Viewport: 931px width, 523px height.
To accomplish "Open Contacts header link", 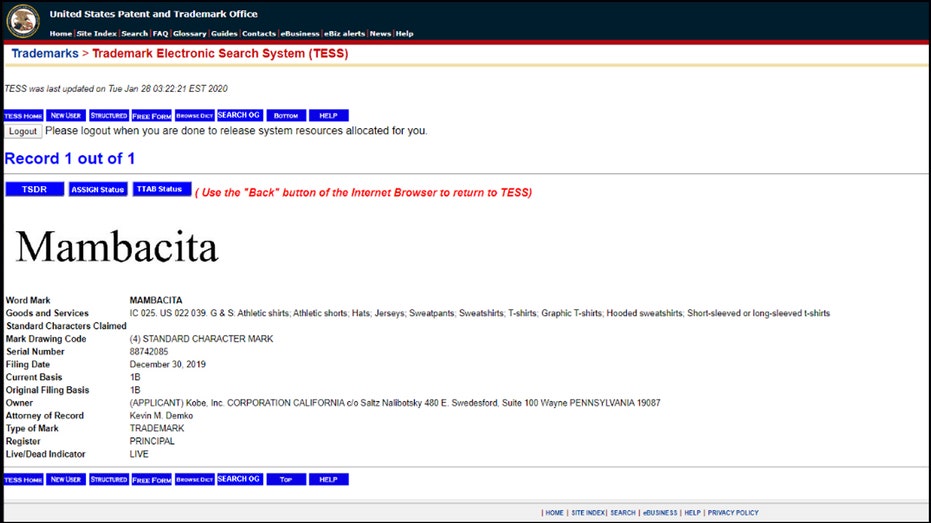I will [259, 34].
